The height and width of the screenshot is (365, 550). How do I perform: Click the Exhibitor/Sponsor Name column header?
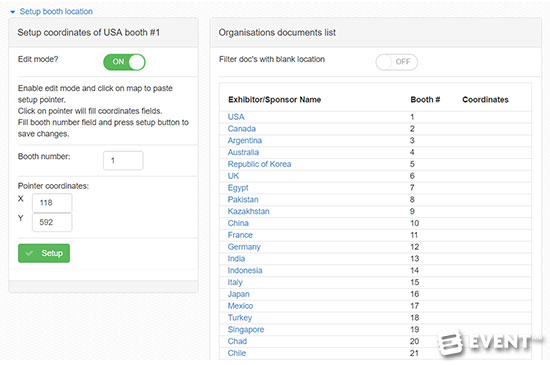coord(275,100)
